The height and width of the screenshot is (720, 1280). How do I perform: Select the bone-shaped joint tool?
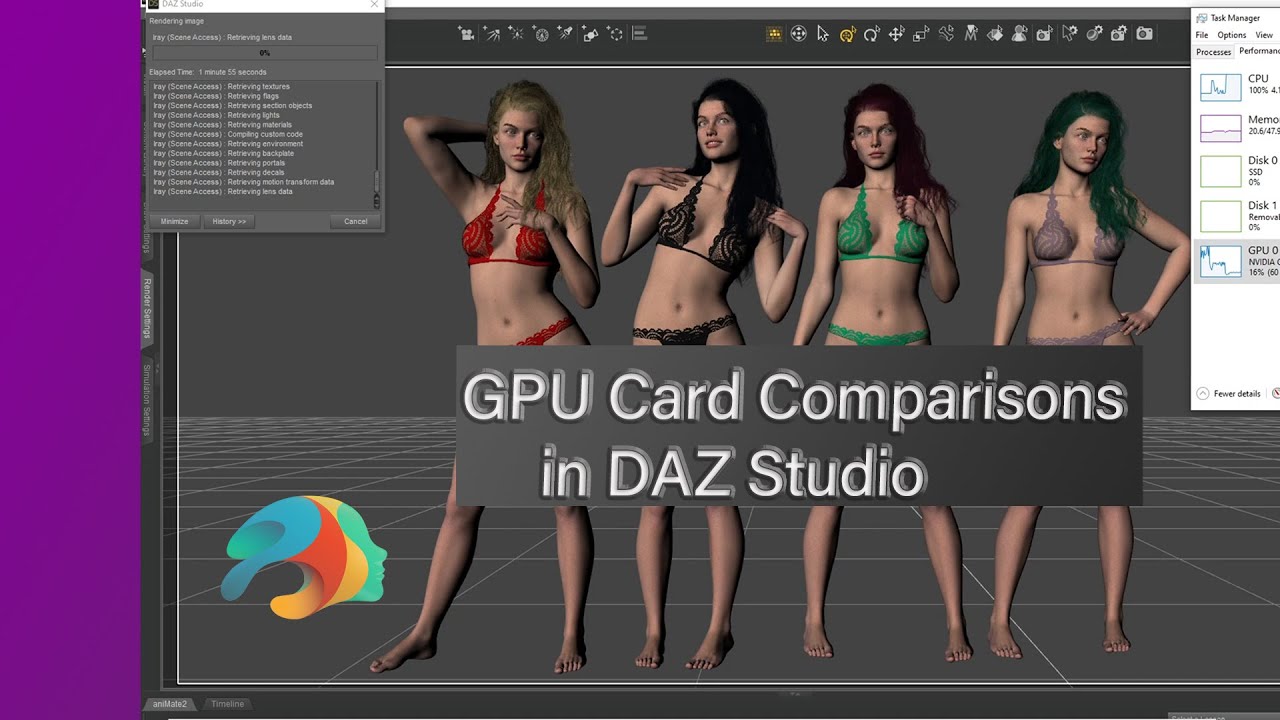pos(946,34)
